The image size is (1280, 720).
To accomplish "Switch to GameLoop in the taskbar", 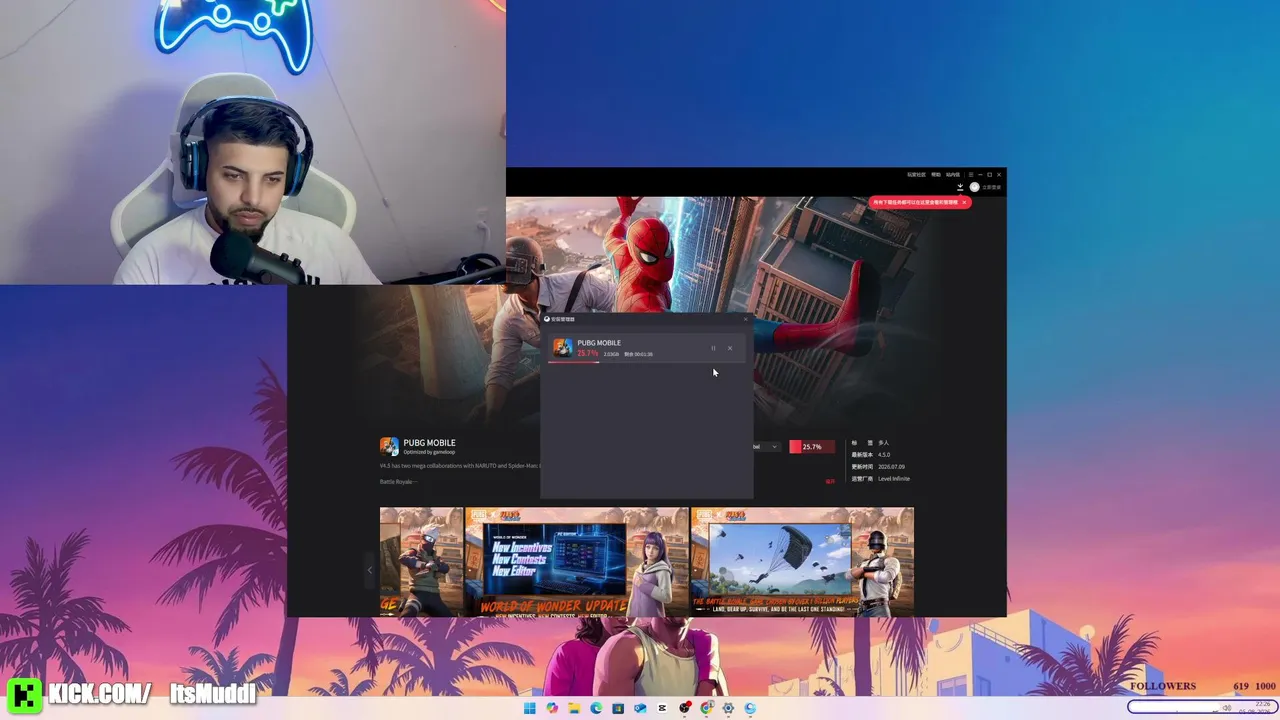I will 750,708.
